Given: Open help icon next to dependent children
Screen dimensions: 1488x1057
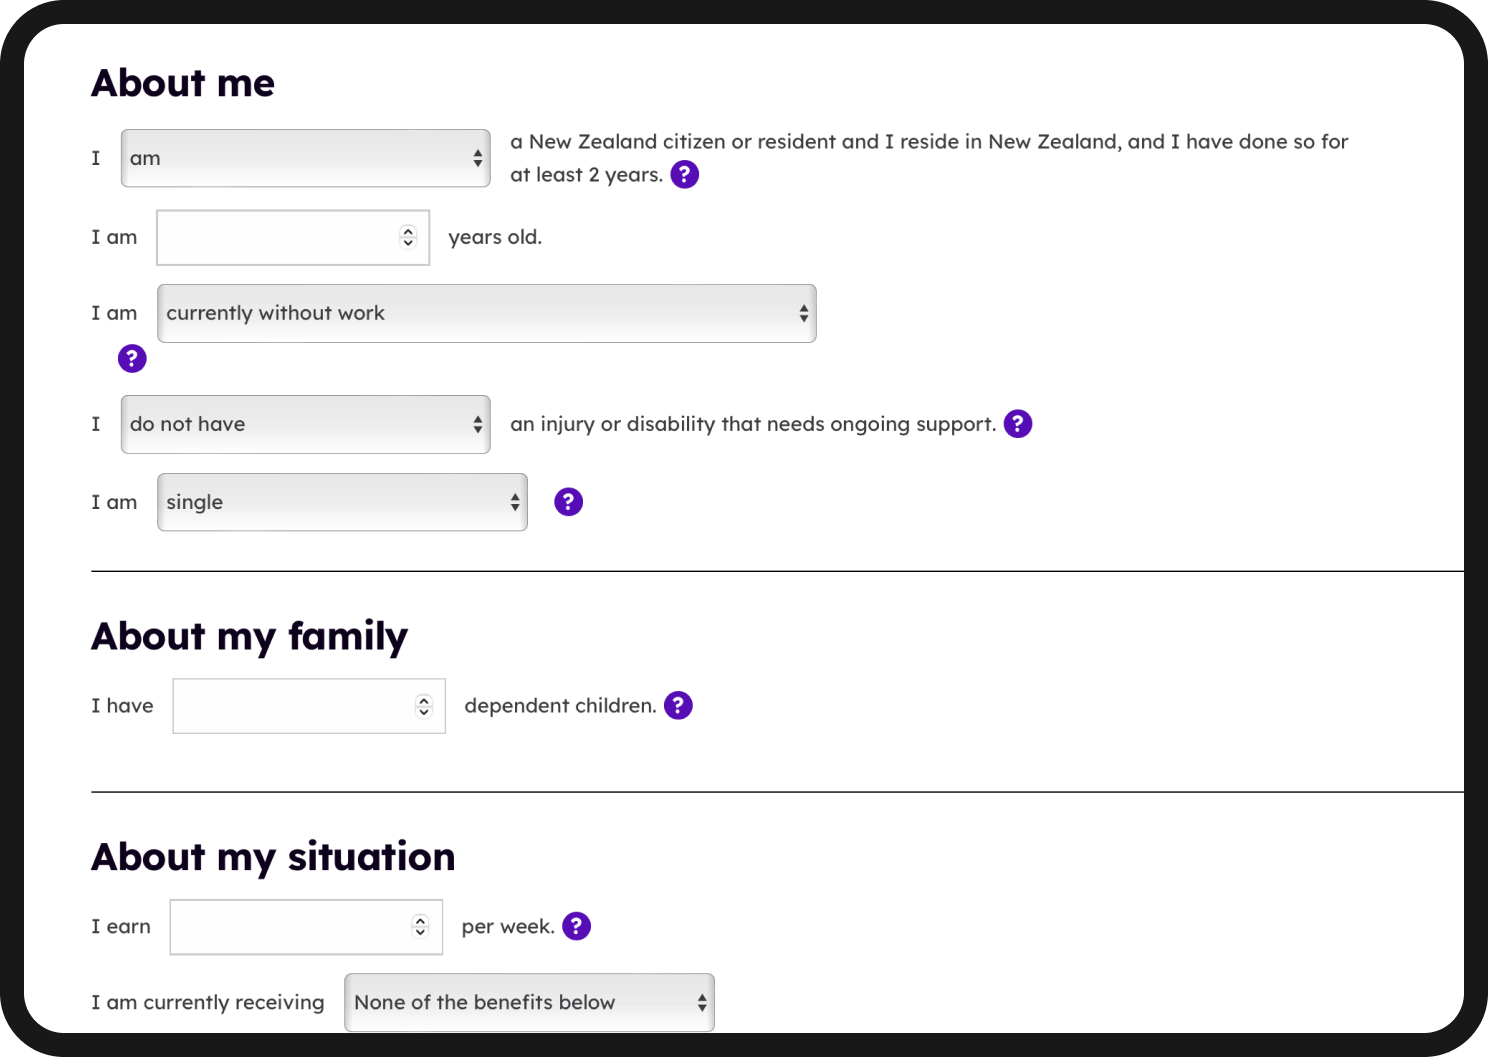Looking at the screenshot, I should tap(678, 706).
